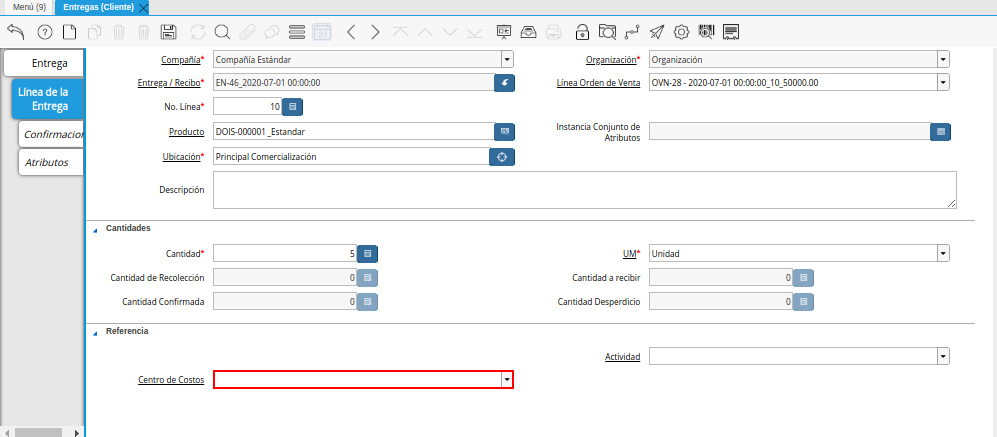Click the last toolbar certificate icon
Viewport: 997px width, 437px height.
(731, 32)
